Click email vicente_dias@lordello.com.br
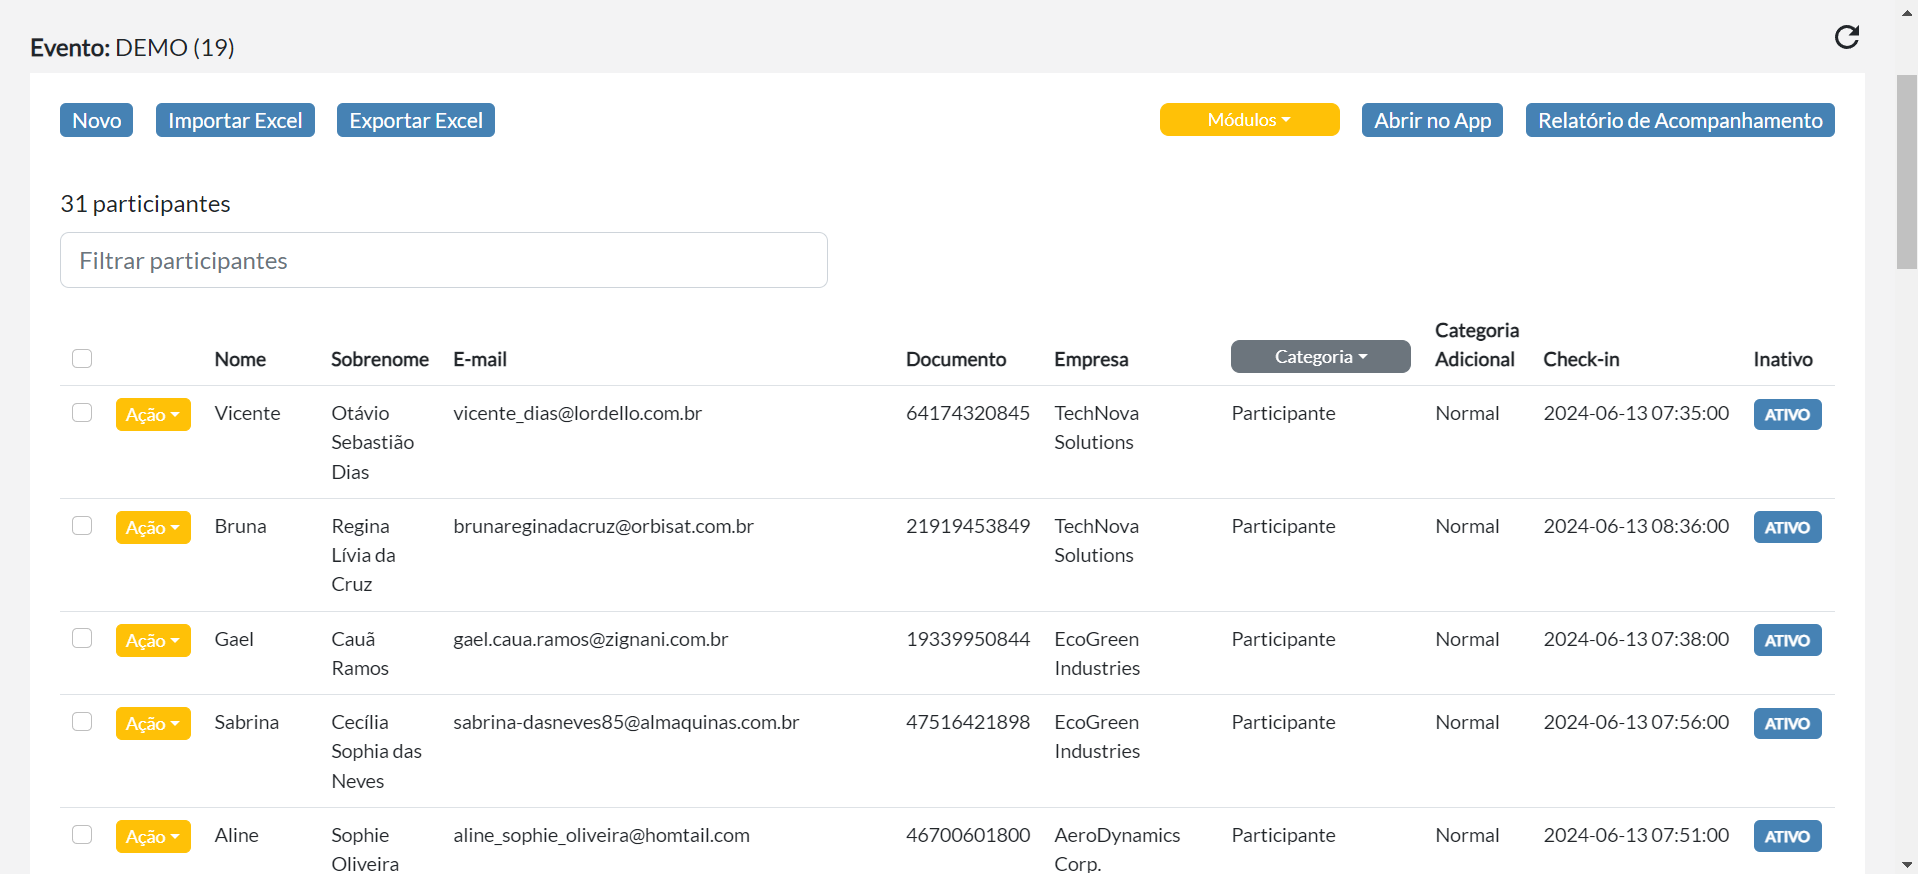 coord(577,413)
